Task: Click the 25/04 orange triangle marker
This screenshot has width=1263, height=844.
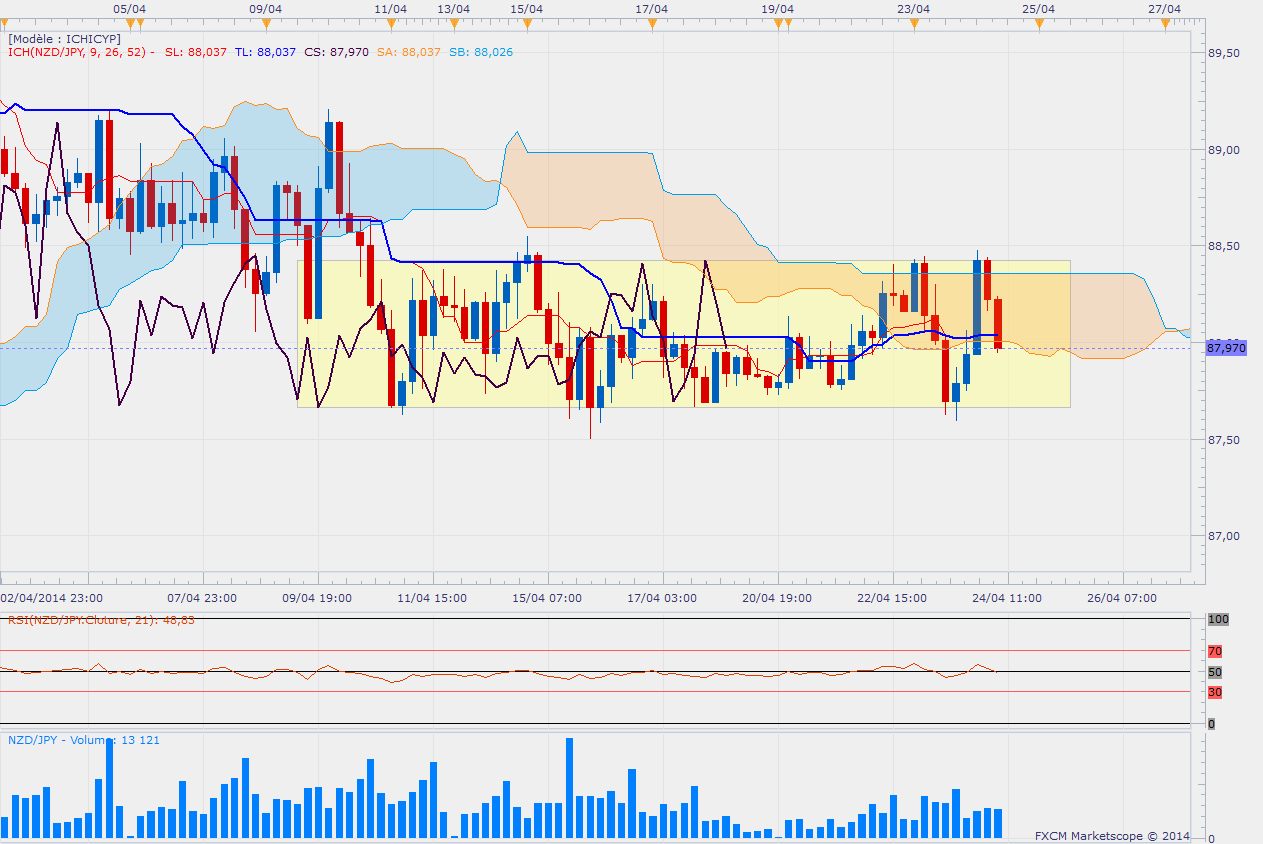Action: pos(1039,24)
